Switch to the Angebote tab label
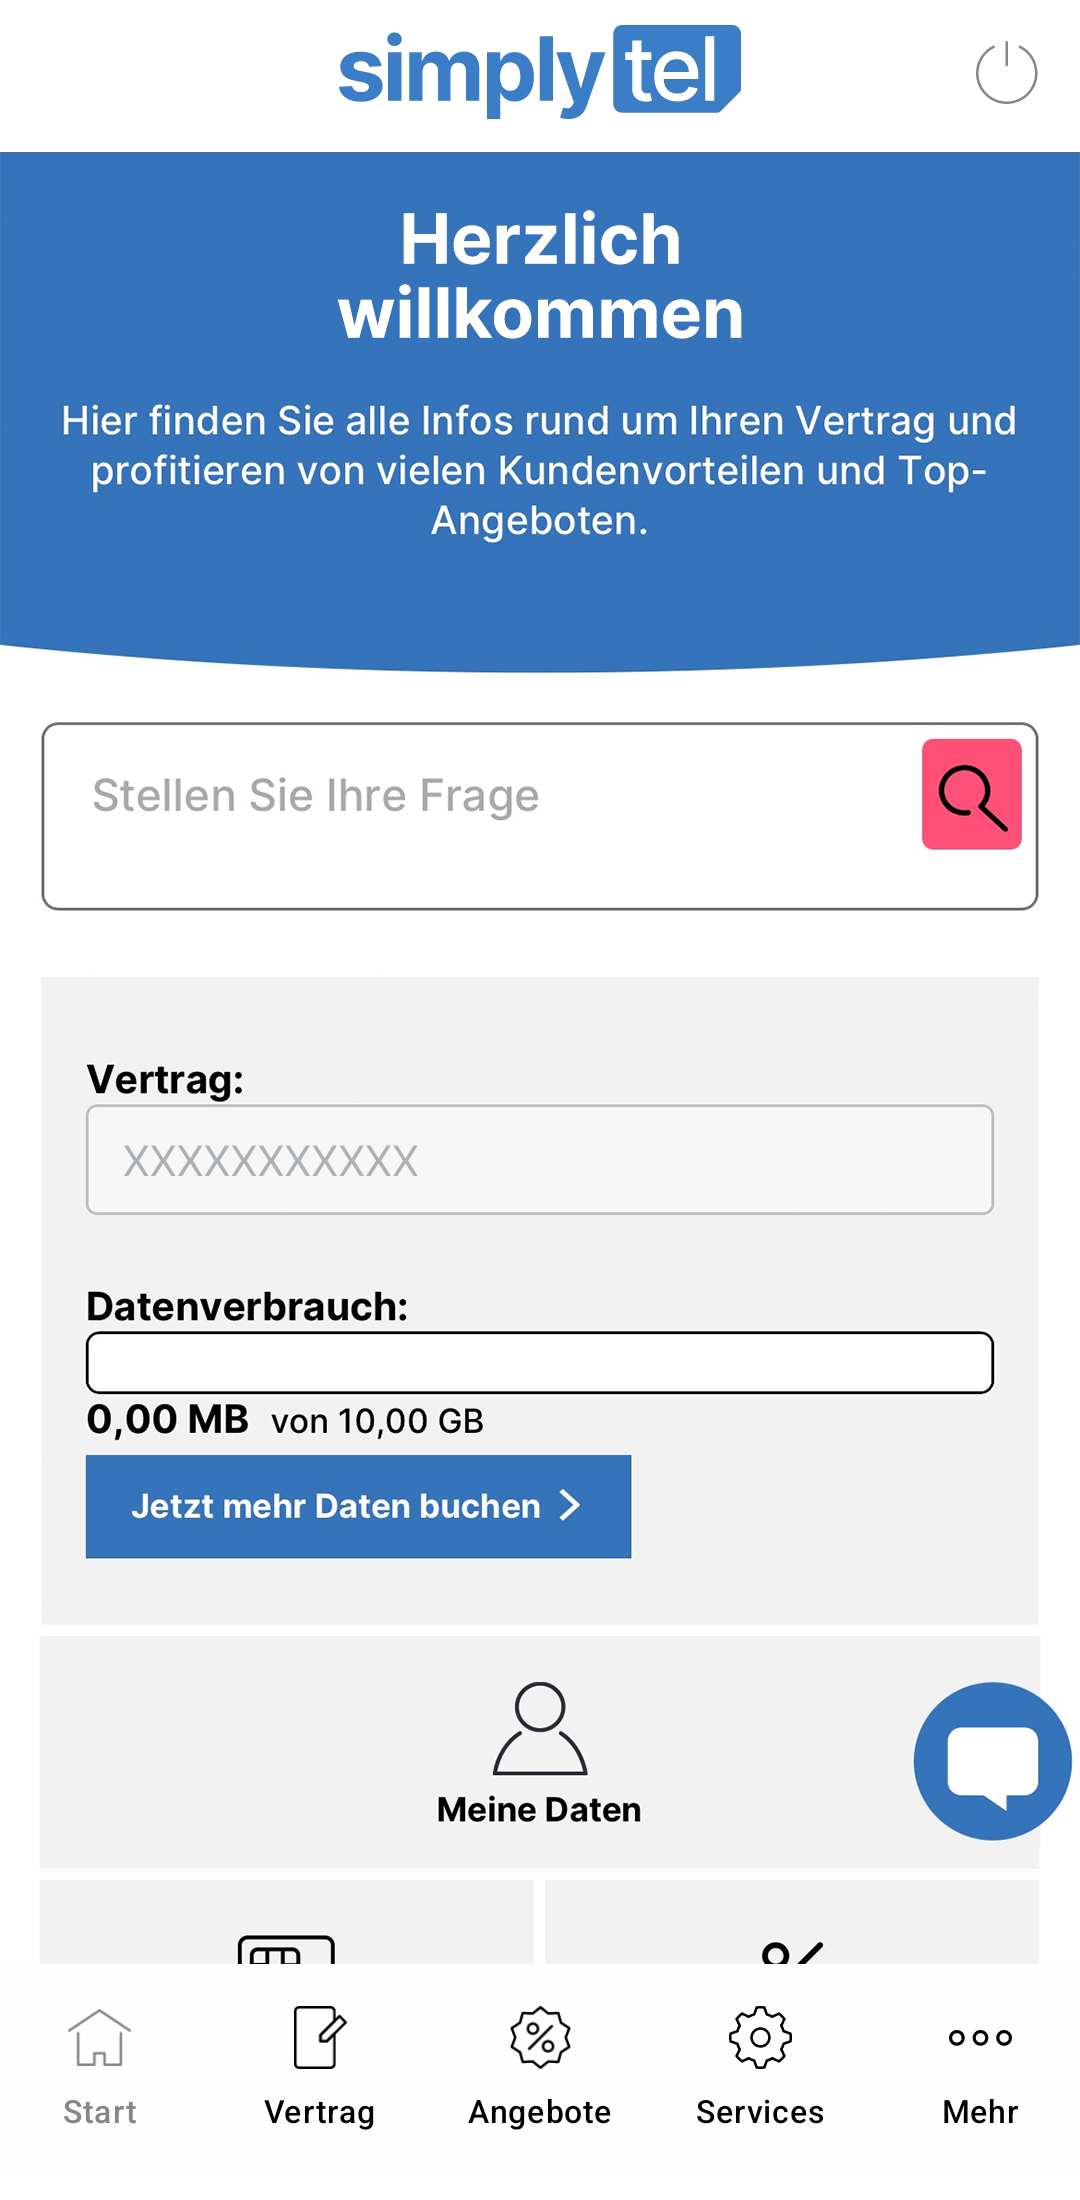Screen dimensions: 1080x2200 point(540,2112)
